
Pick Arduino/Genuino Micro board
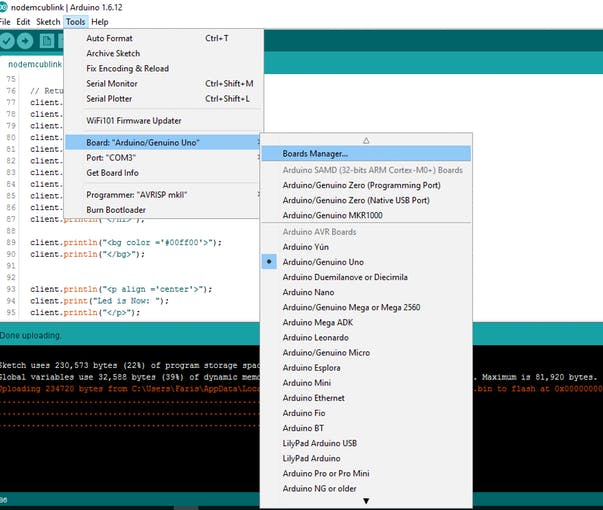coord(366,353)
